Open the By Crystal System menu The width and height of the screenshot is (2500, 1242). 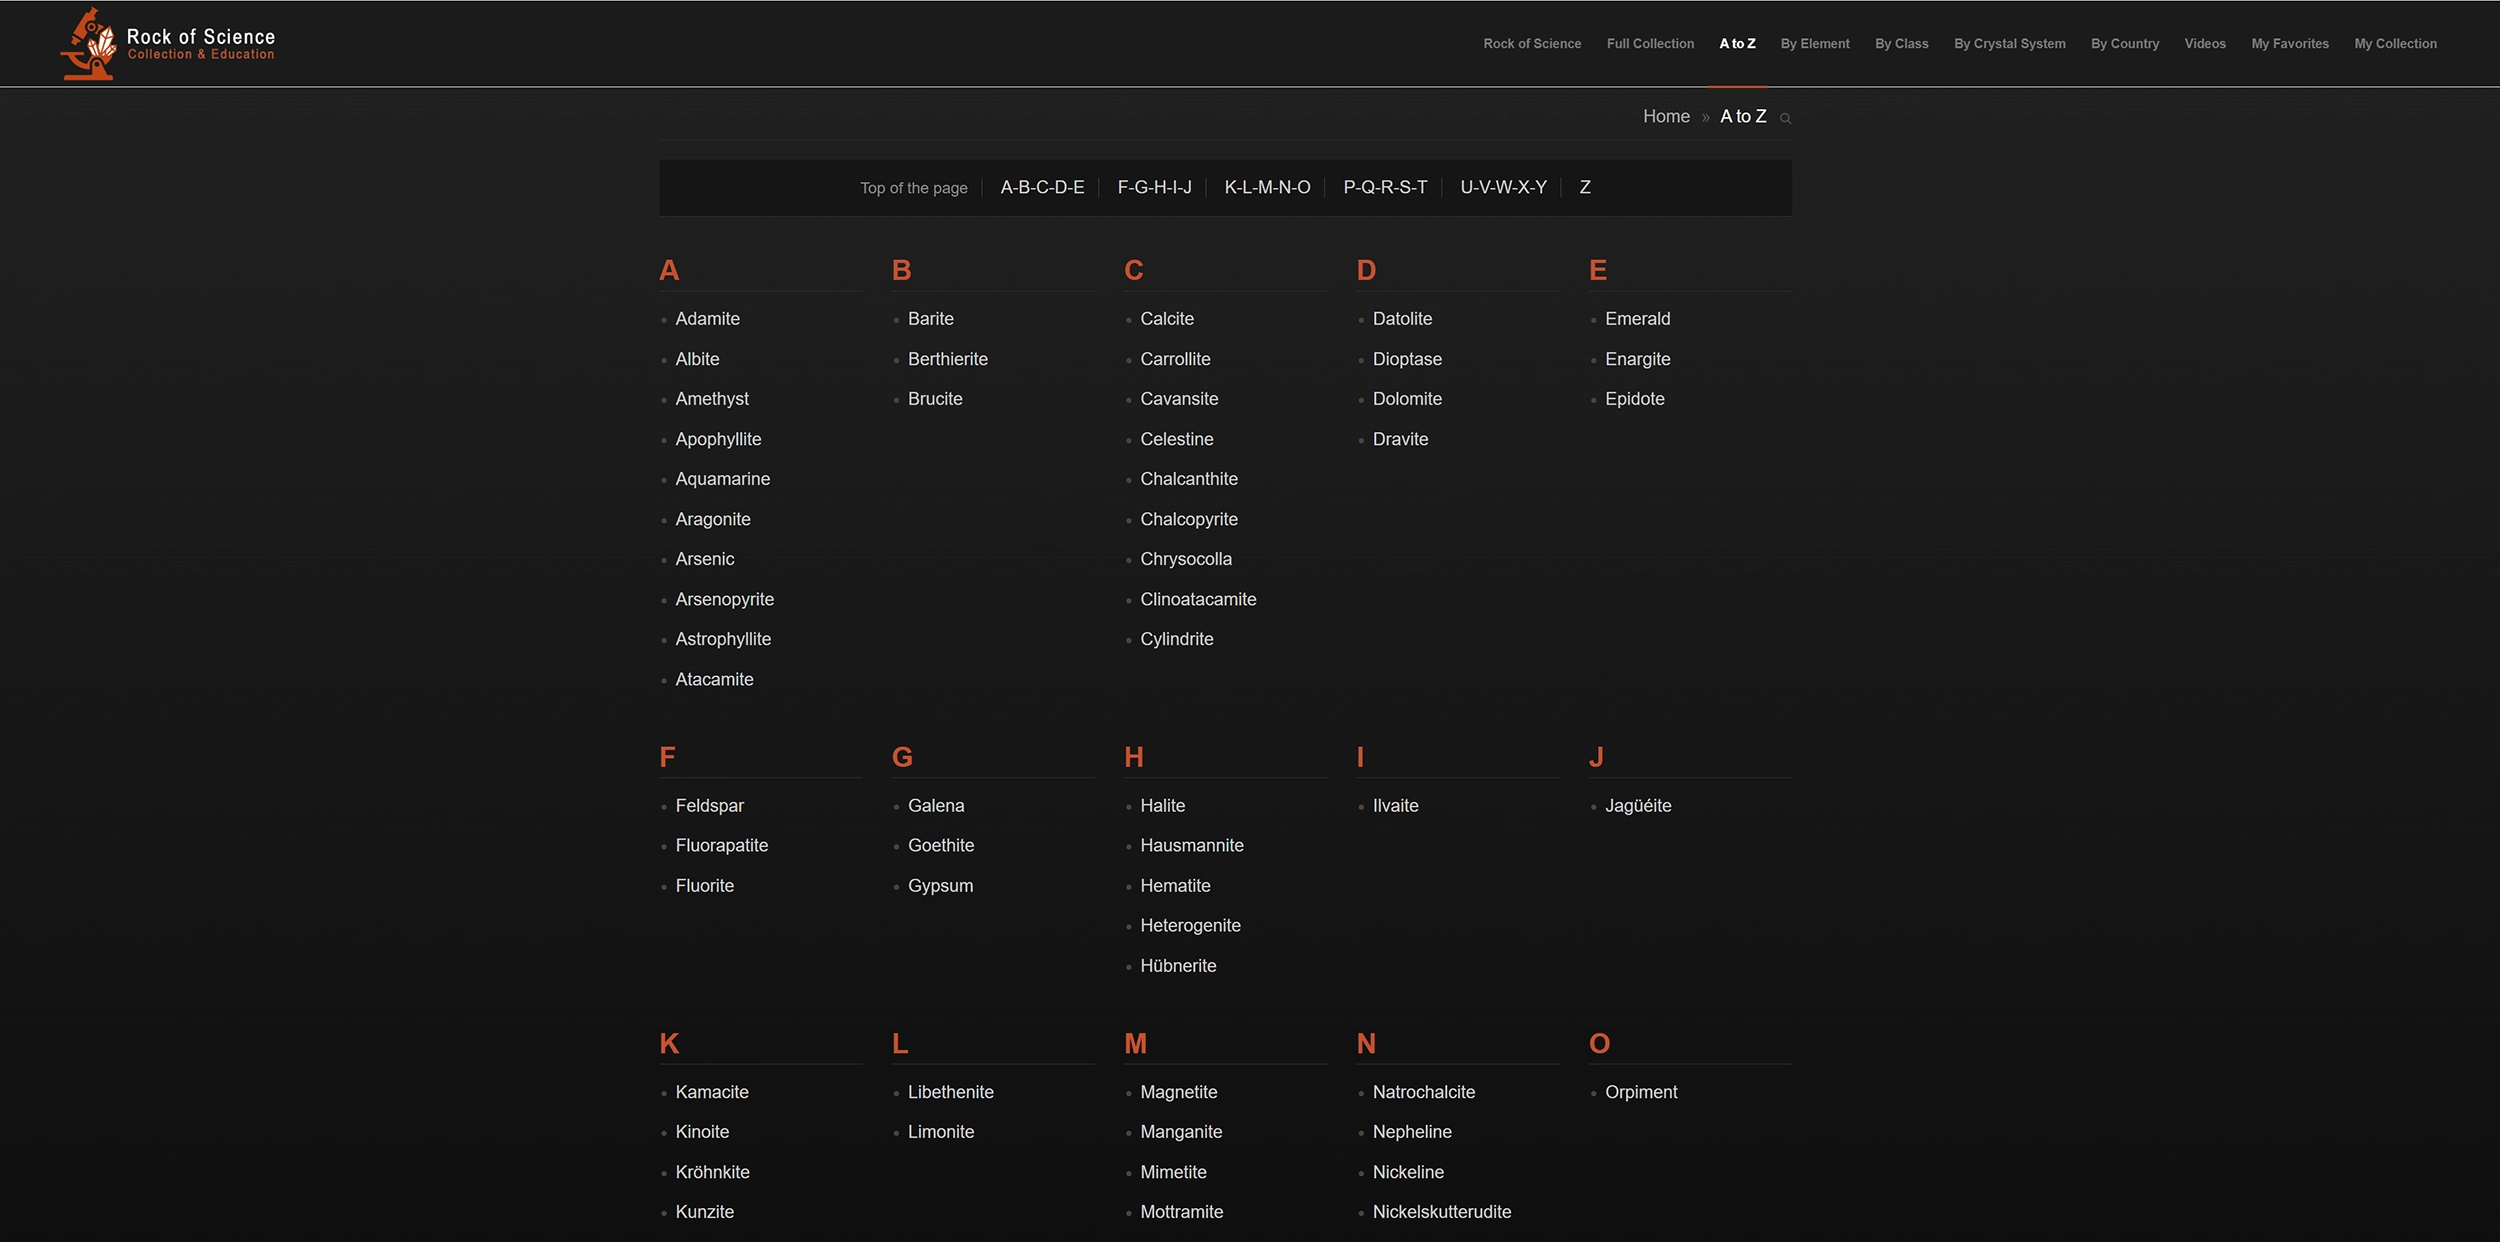pos(2009,44)
